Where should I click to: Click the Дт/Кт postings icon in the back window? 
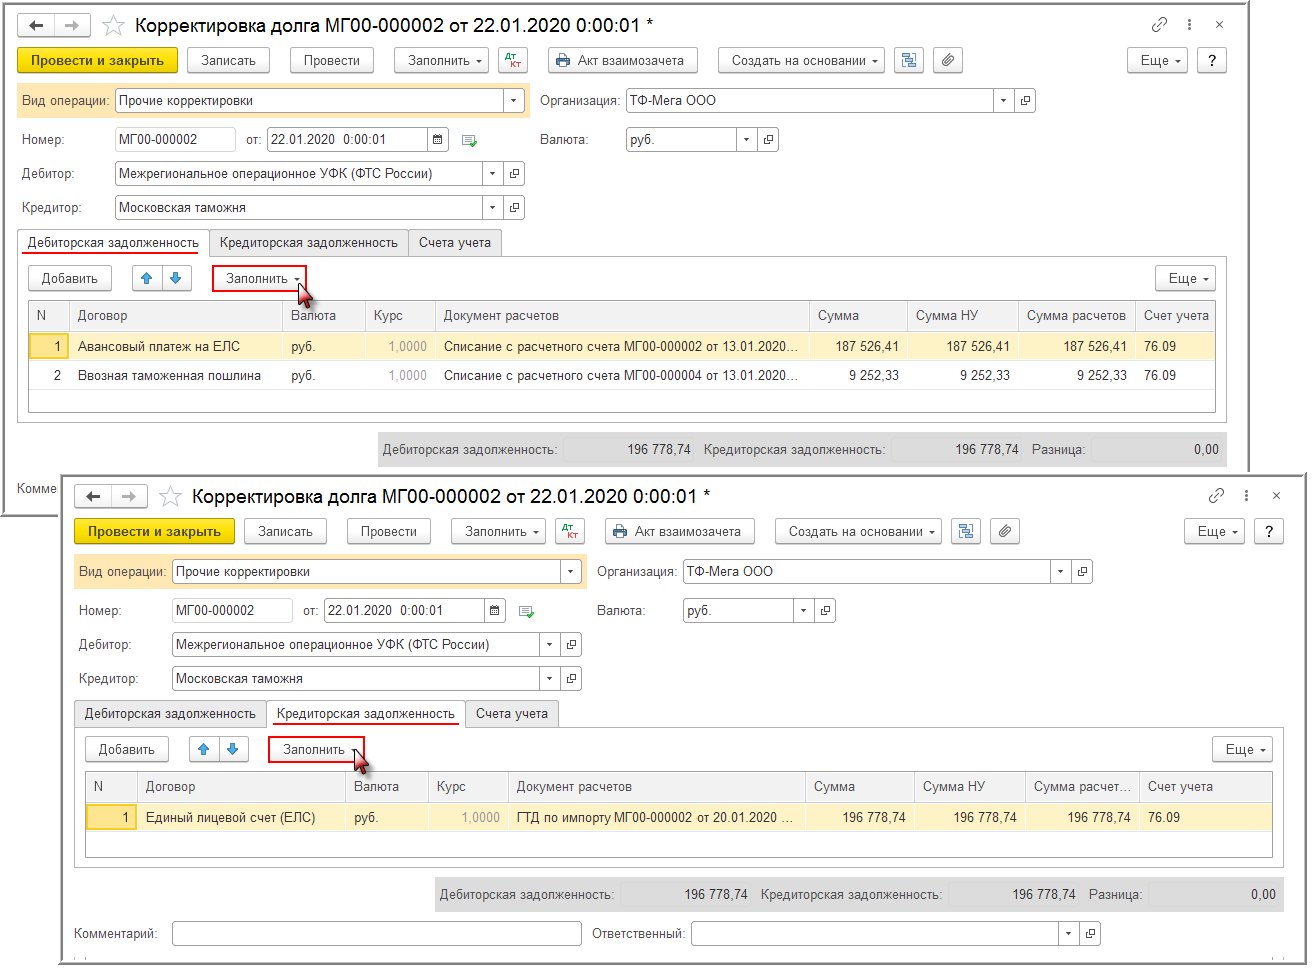[513, 61]
